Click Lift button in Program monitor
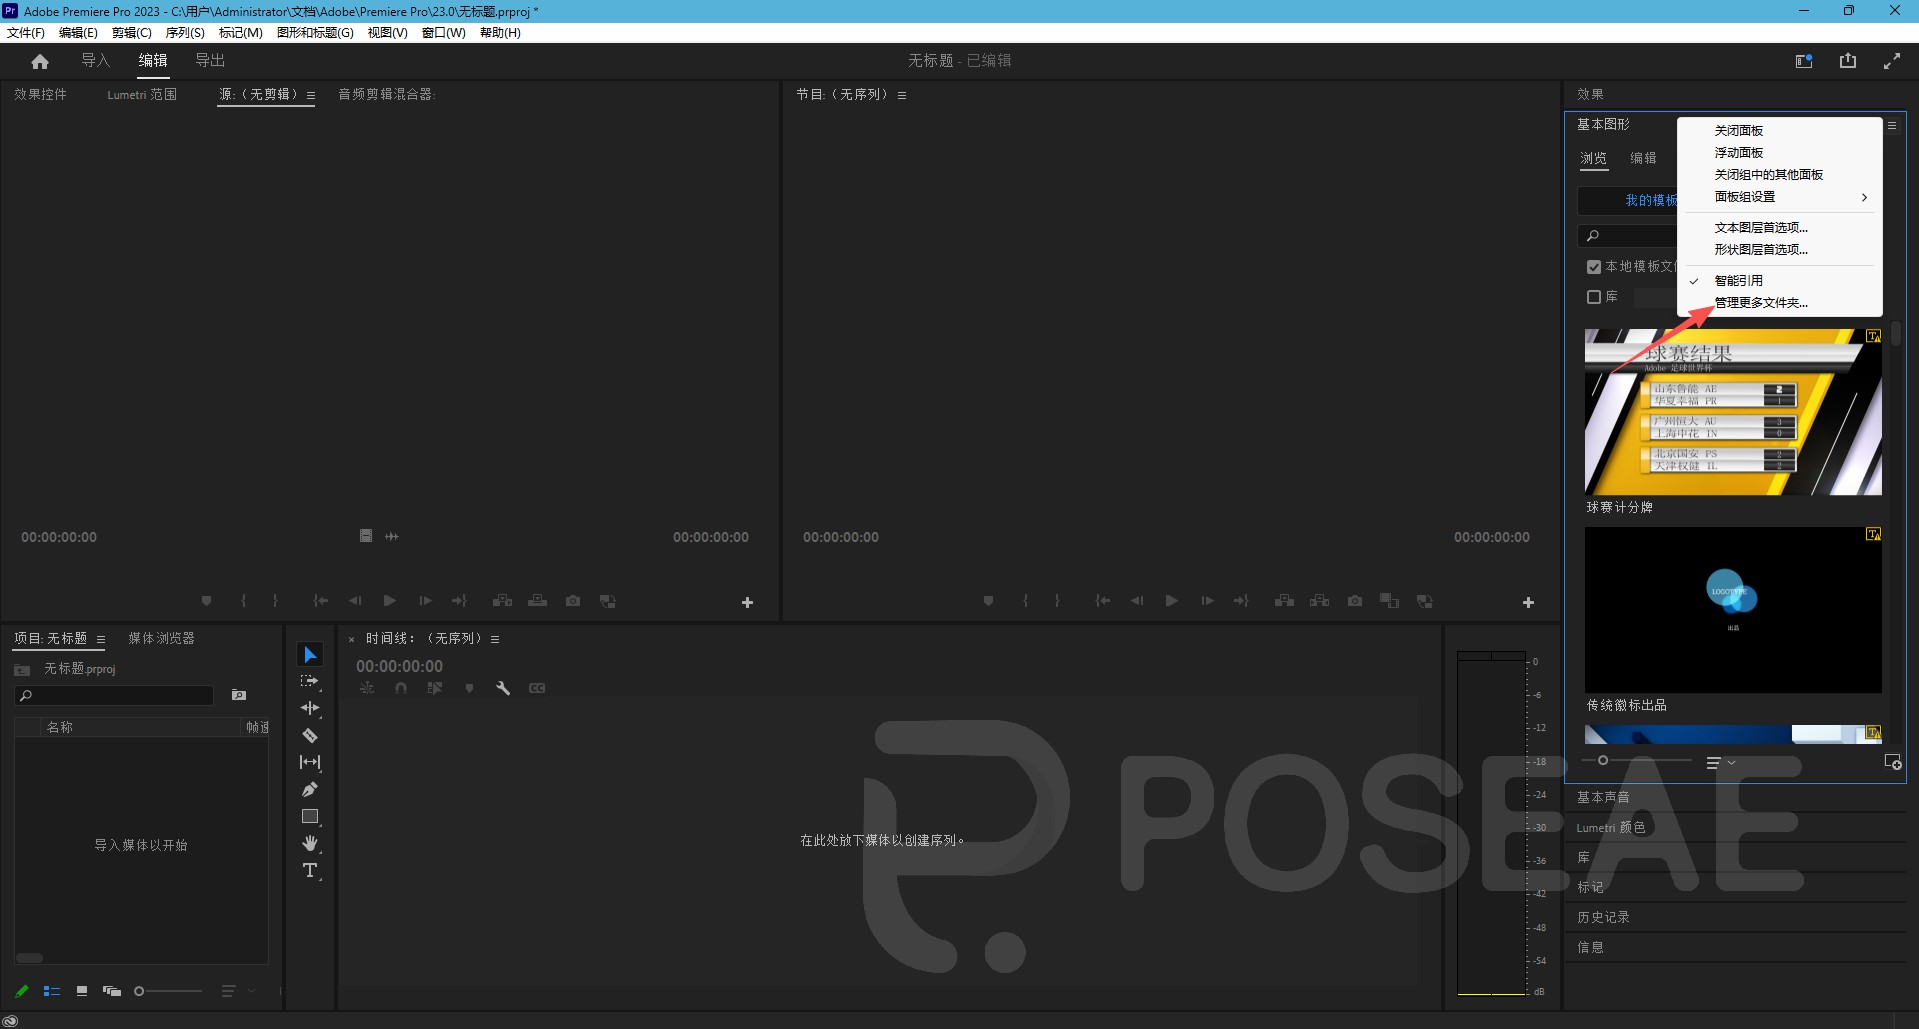This screenshot has height=1029, width=1919. [1285, 601]
